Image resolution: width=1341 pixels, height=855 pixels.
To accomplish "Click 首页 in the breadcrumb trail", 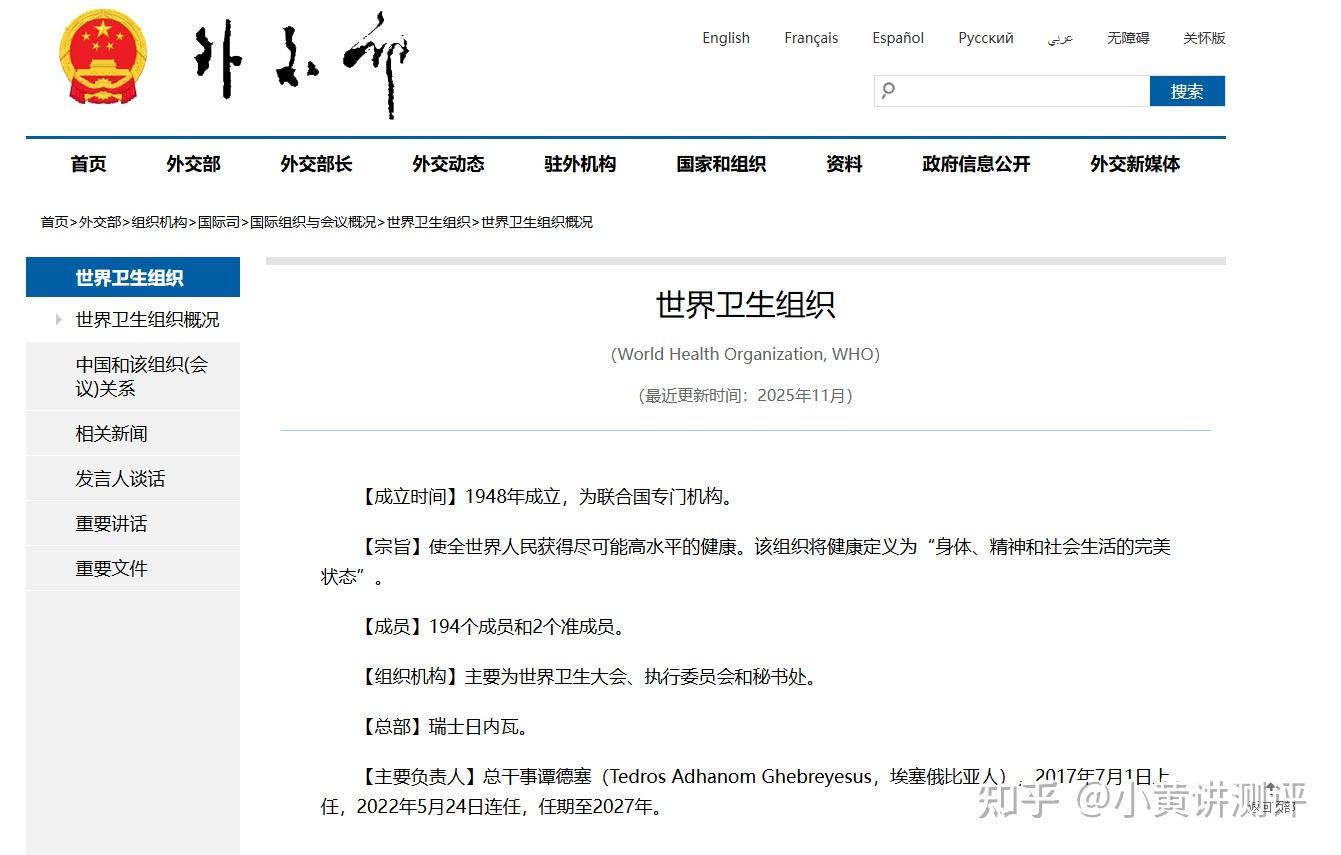I will tap(54, 222).
